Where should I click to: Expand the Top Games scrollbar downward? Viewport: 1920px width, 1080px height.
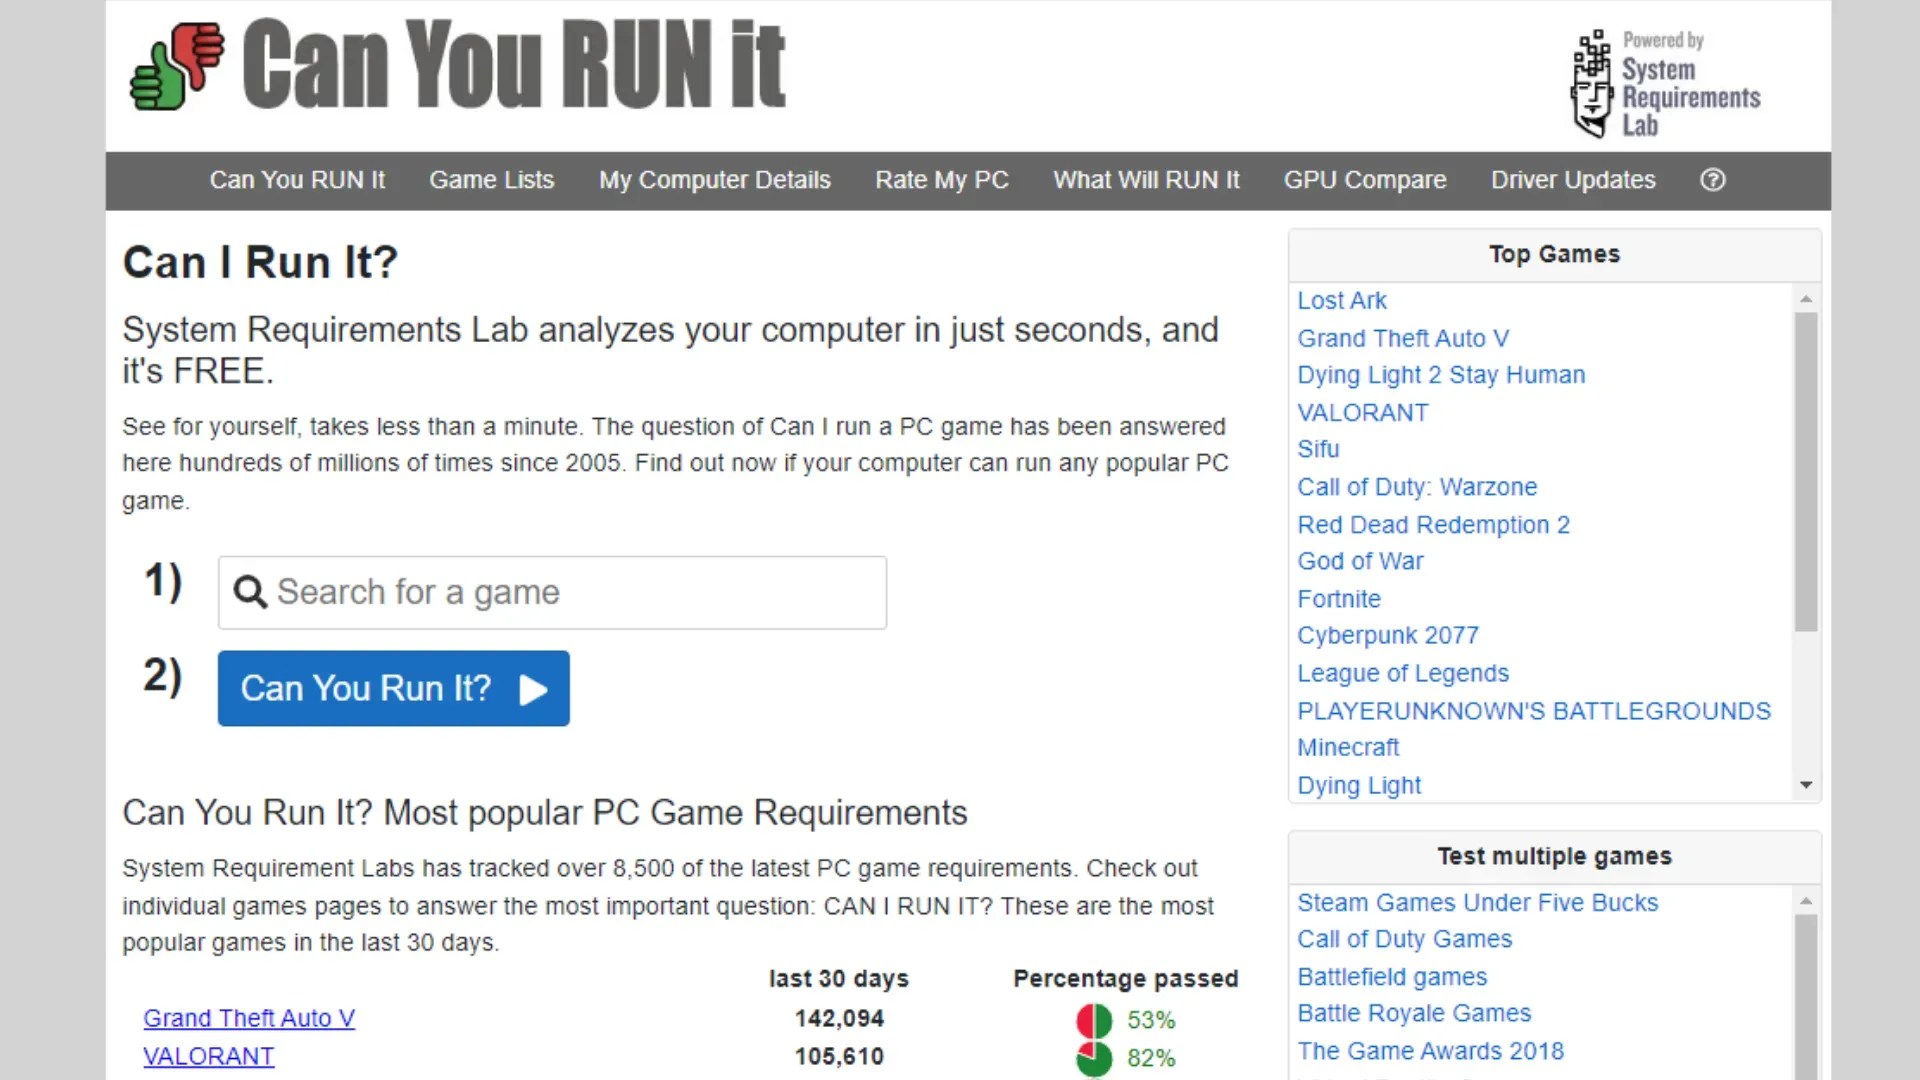[1807, 785]
